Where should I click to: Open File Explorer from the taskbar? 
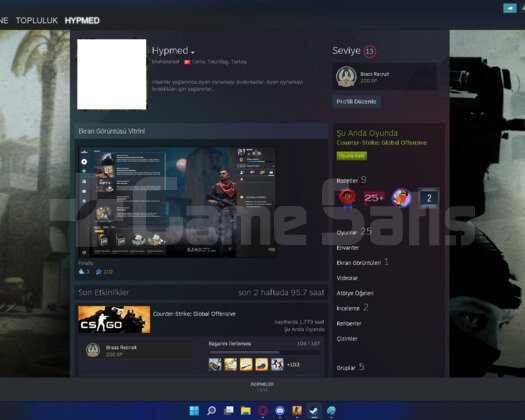246,411
